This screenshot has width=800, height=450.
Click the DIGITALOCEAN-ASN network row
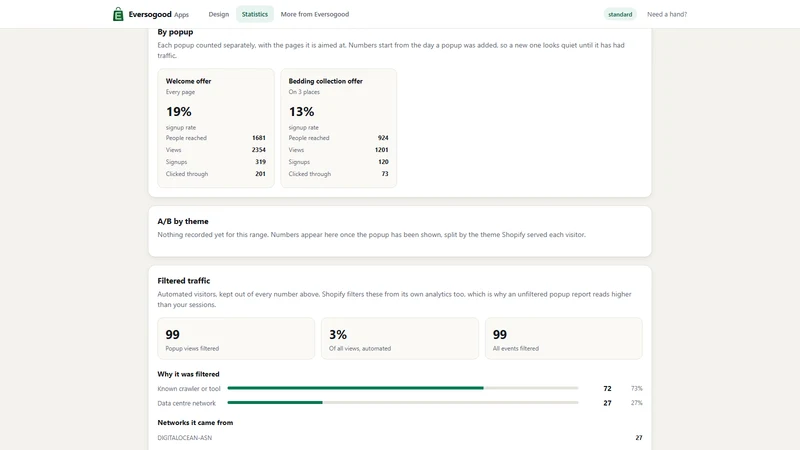tap(400, 438)
